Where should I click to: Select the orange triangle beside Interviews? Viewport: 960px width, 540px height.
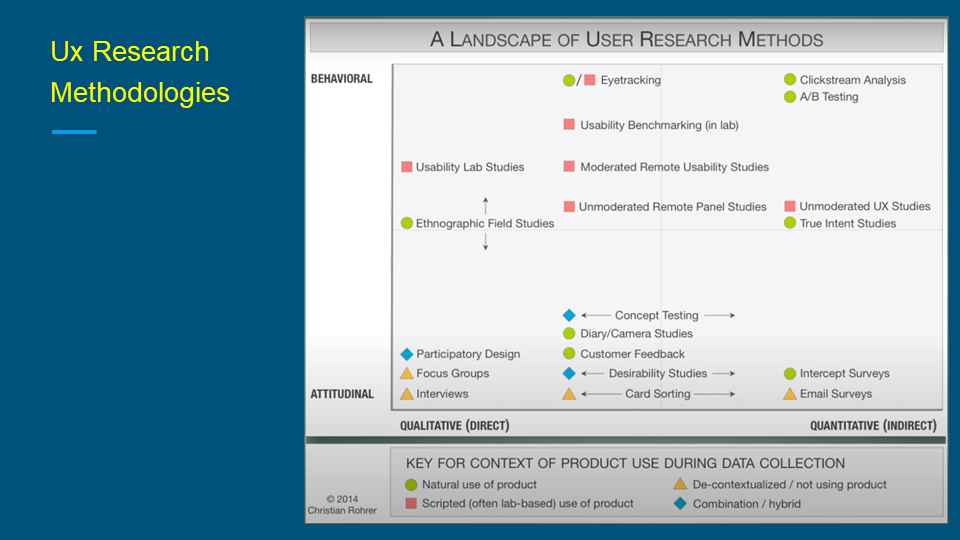pyautogui.click(x=407, y=394)
